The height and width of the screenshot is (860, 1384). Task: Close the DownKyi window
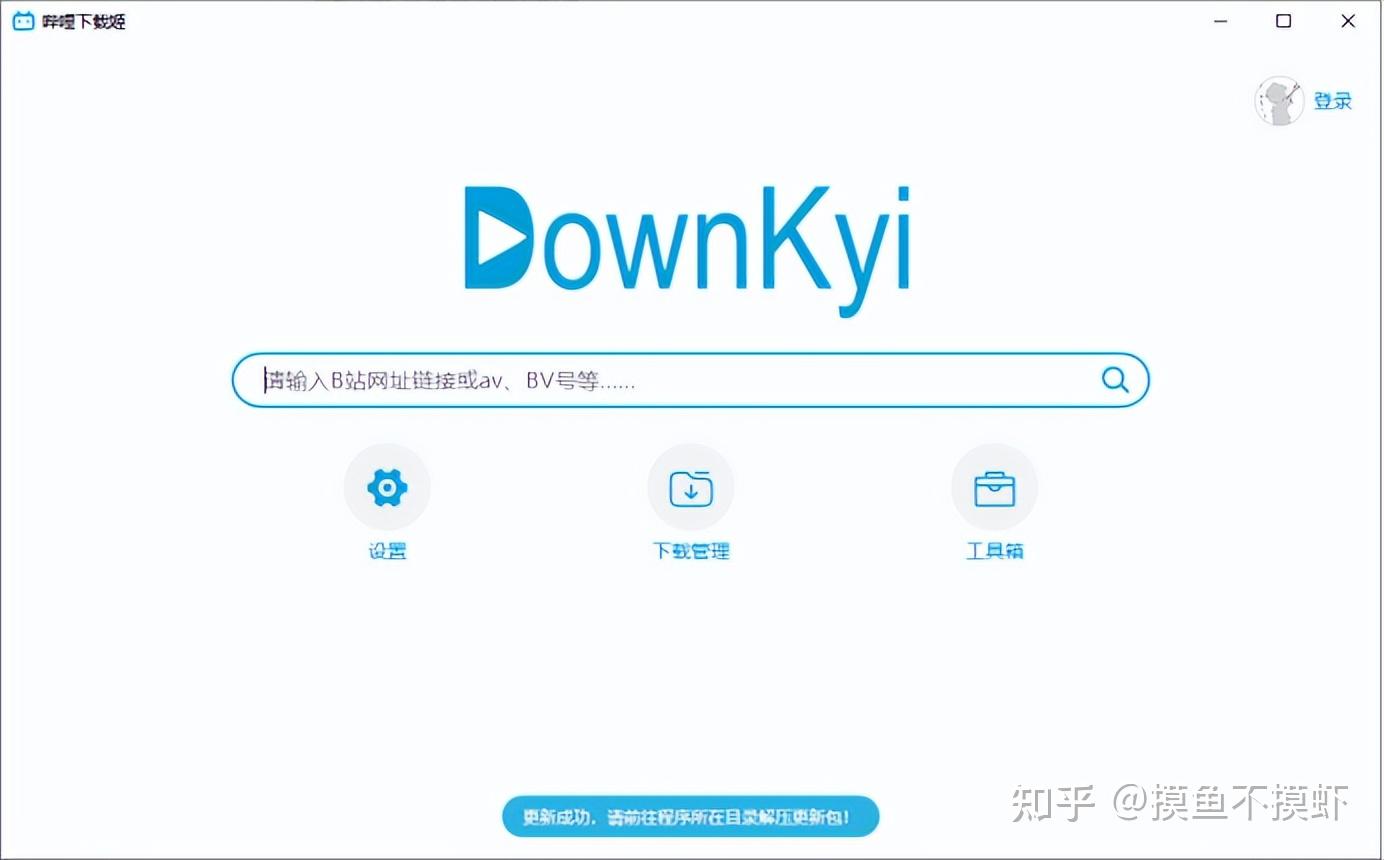pyautogui.click(x=1348, y=21)
